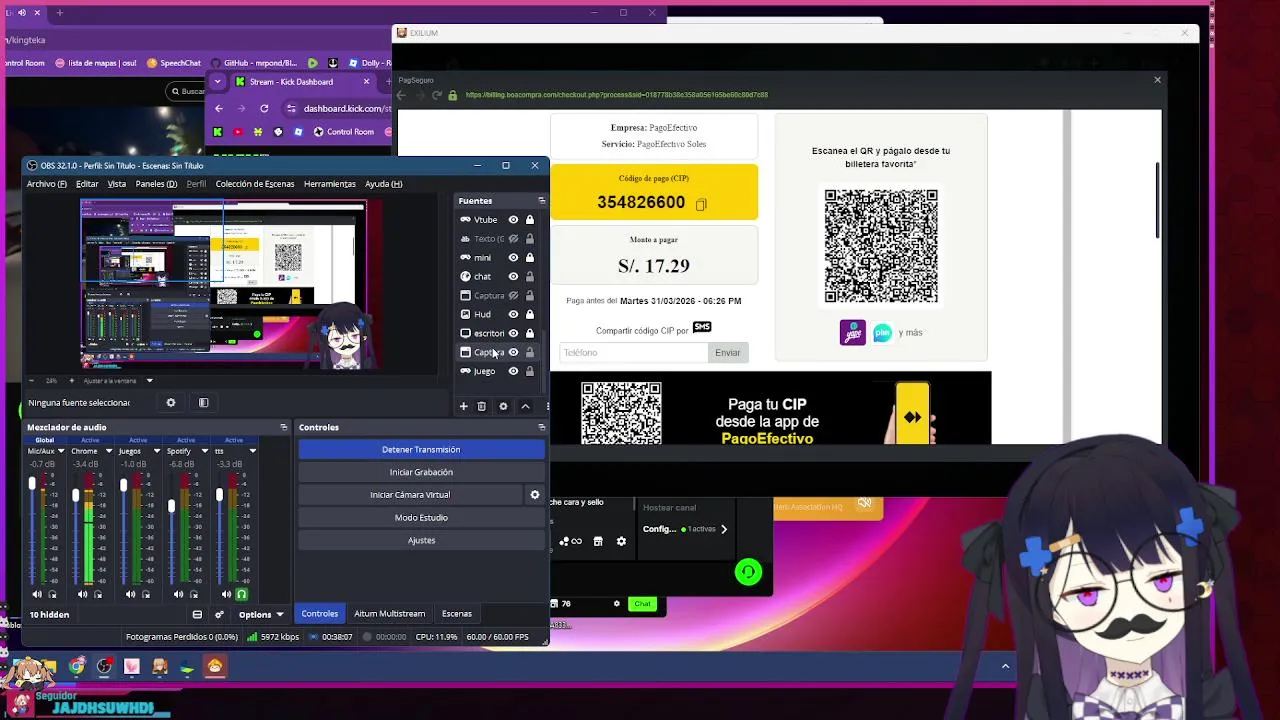1280x720 pixels.
Task: Open the YouTube bookmark icon
Action: 238,132
